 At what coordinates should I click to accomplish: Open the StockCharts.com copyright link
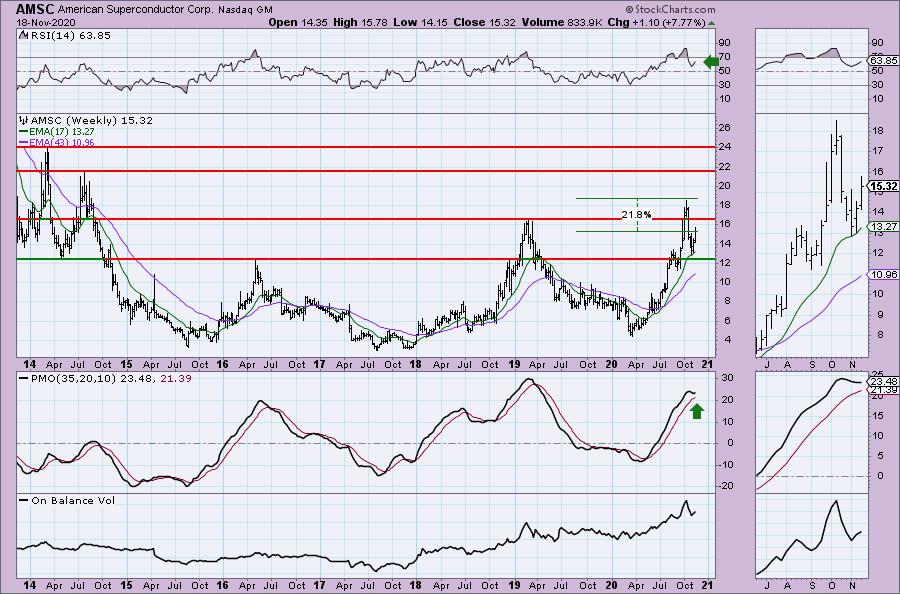[x=670, y=9]
